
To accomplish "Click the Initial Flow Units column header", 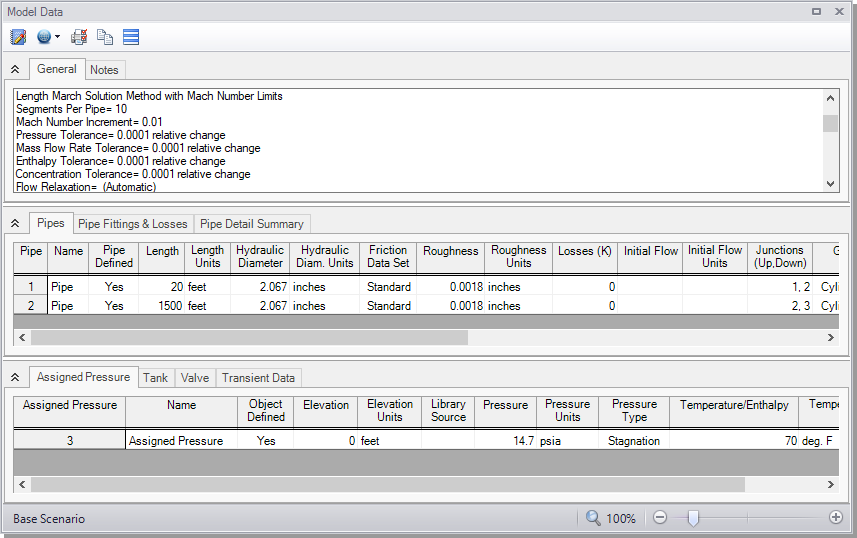I will (x=715, y=257).
